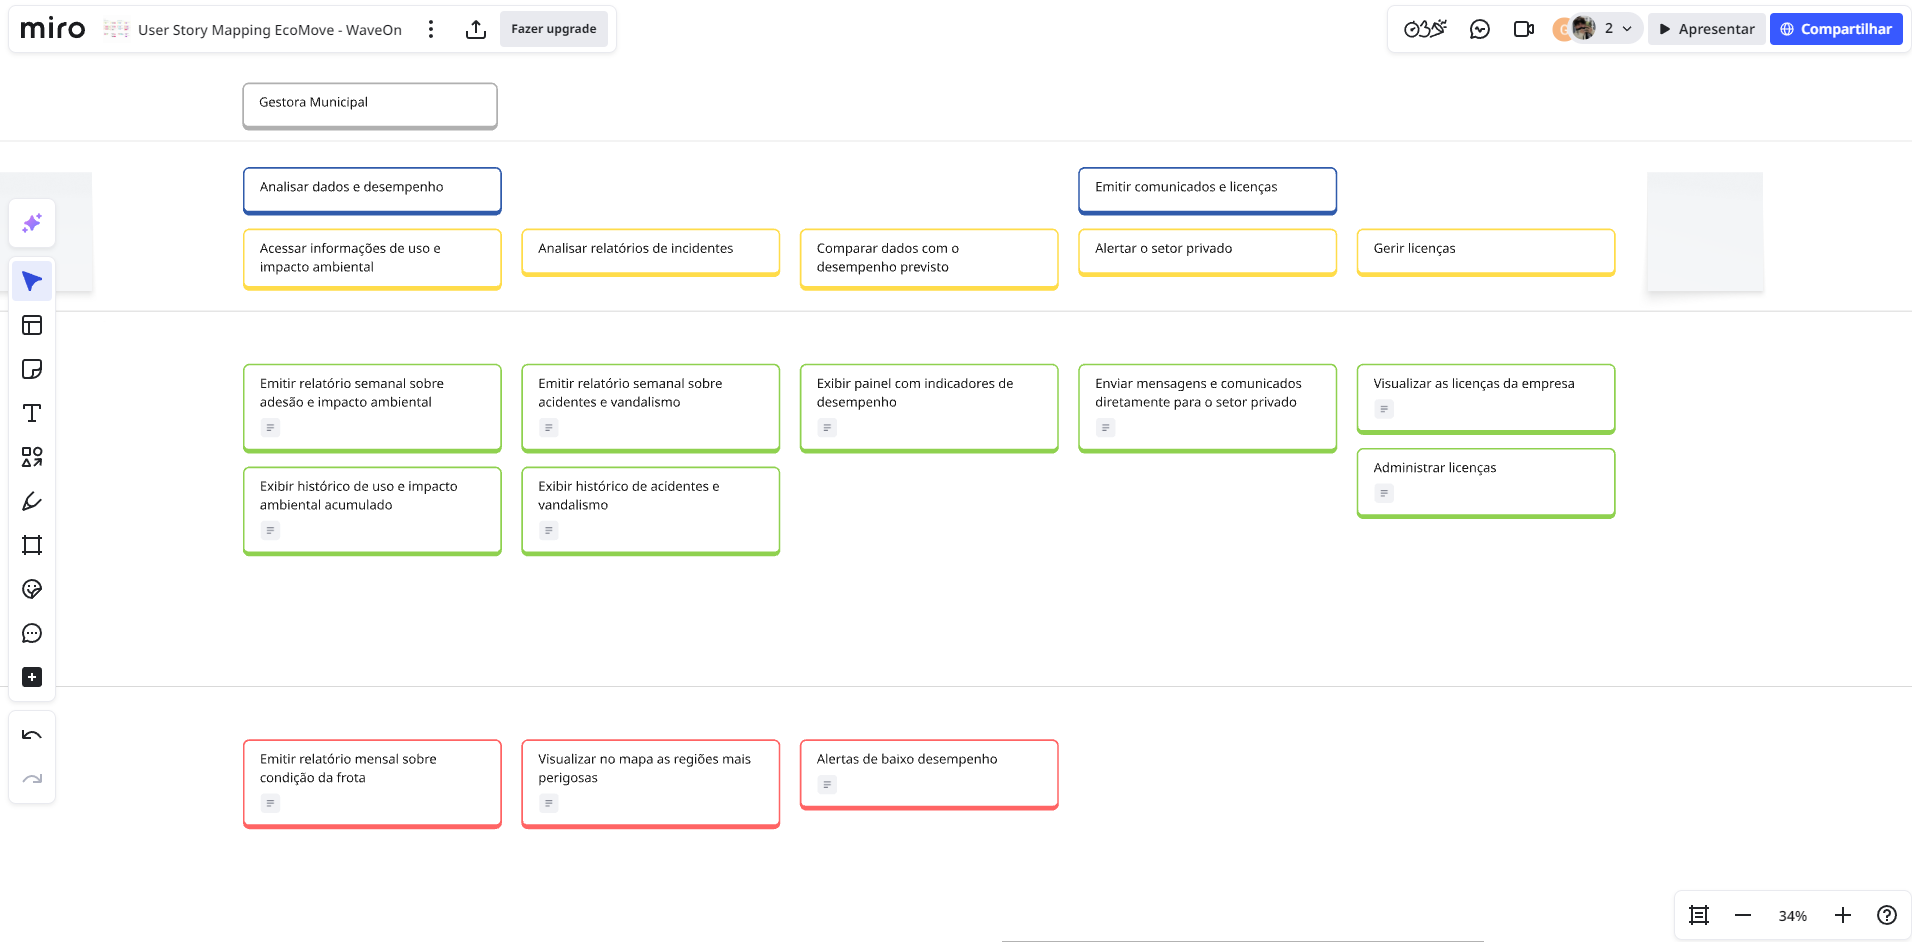The width and height of the screenshot is (1912, 942).
Task: Open the export board icon
Action: 476,30
